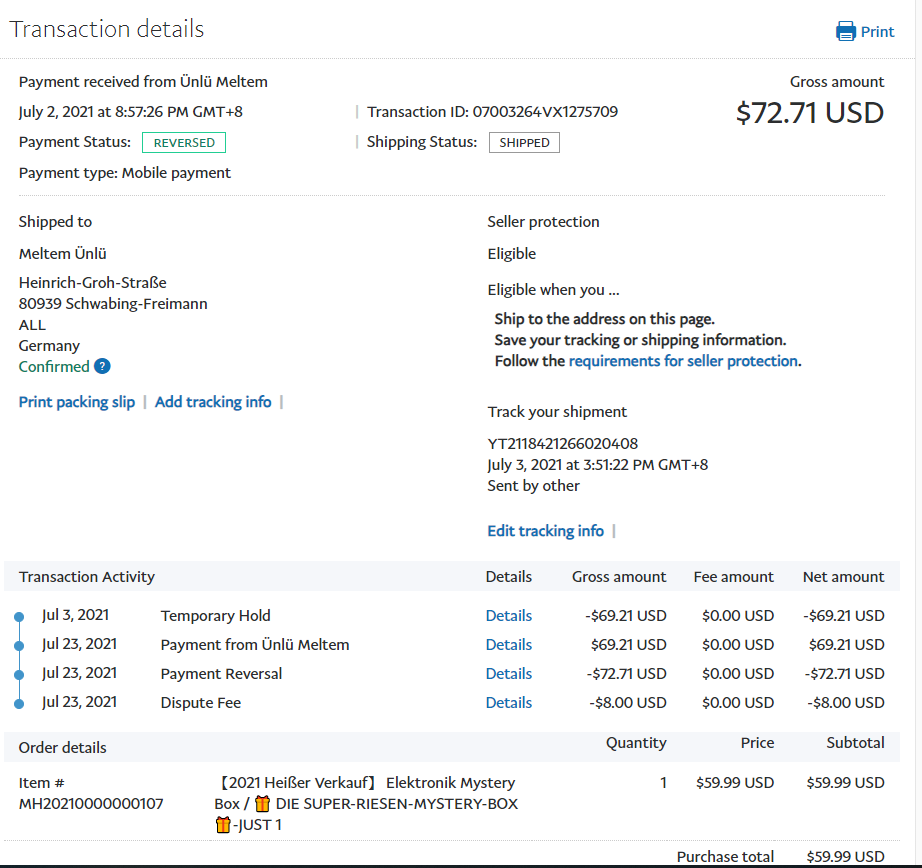Click the REVERSED payment status badge

click(x=184, y=143)
